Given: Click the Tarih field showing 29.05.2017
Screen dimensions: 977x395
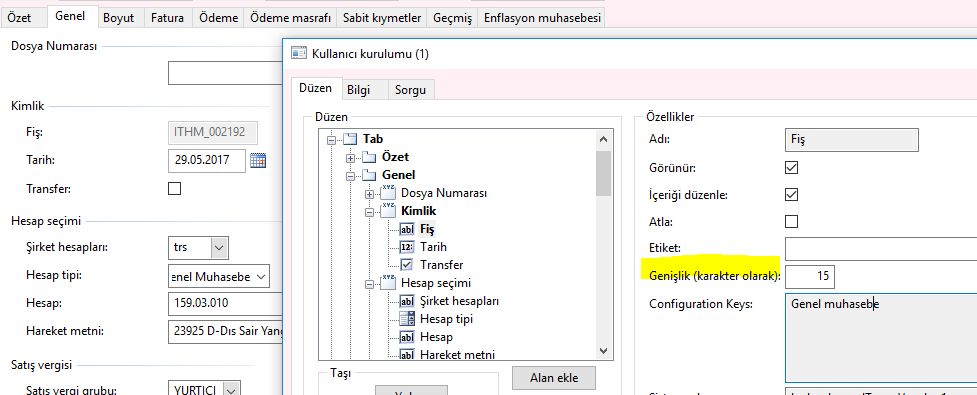Looking at the screenshot, I should [x=207, y=160].
